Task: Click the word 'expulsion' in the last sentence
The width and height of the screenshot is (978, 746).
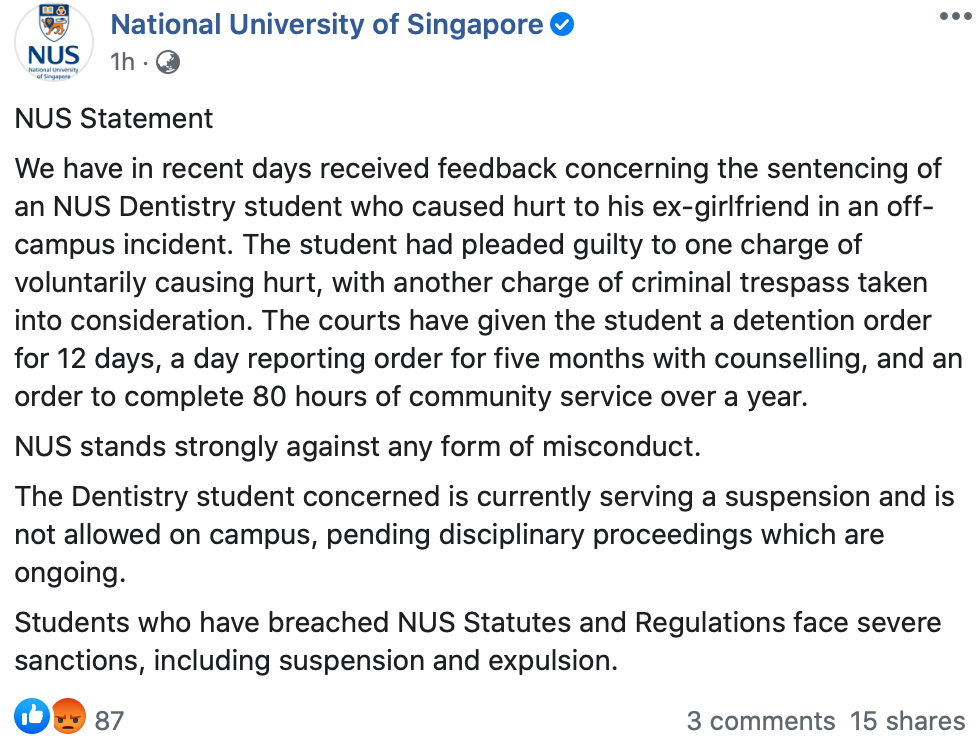Action: pos(553,661)
